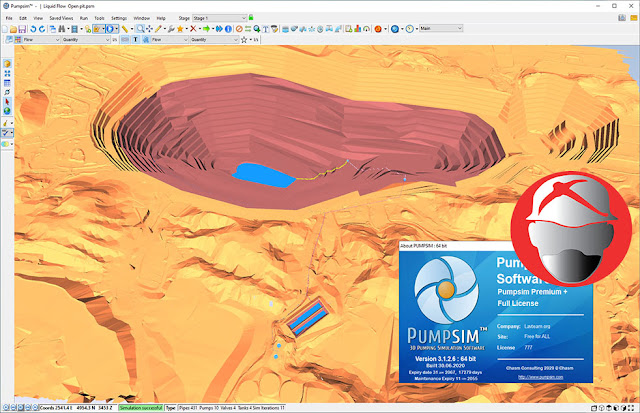Open the Tools menu
This screenshot has height=413, width=640.
tap(99, 18)
